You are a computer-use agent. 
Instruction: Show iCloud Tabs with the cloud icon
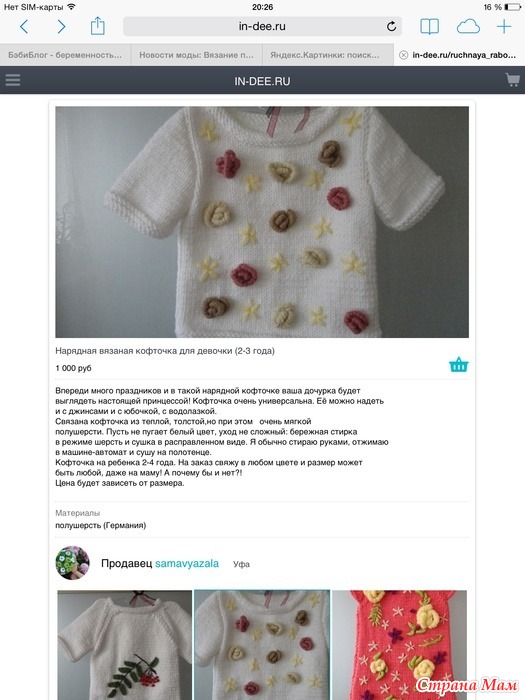pos(468,27)
